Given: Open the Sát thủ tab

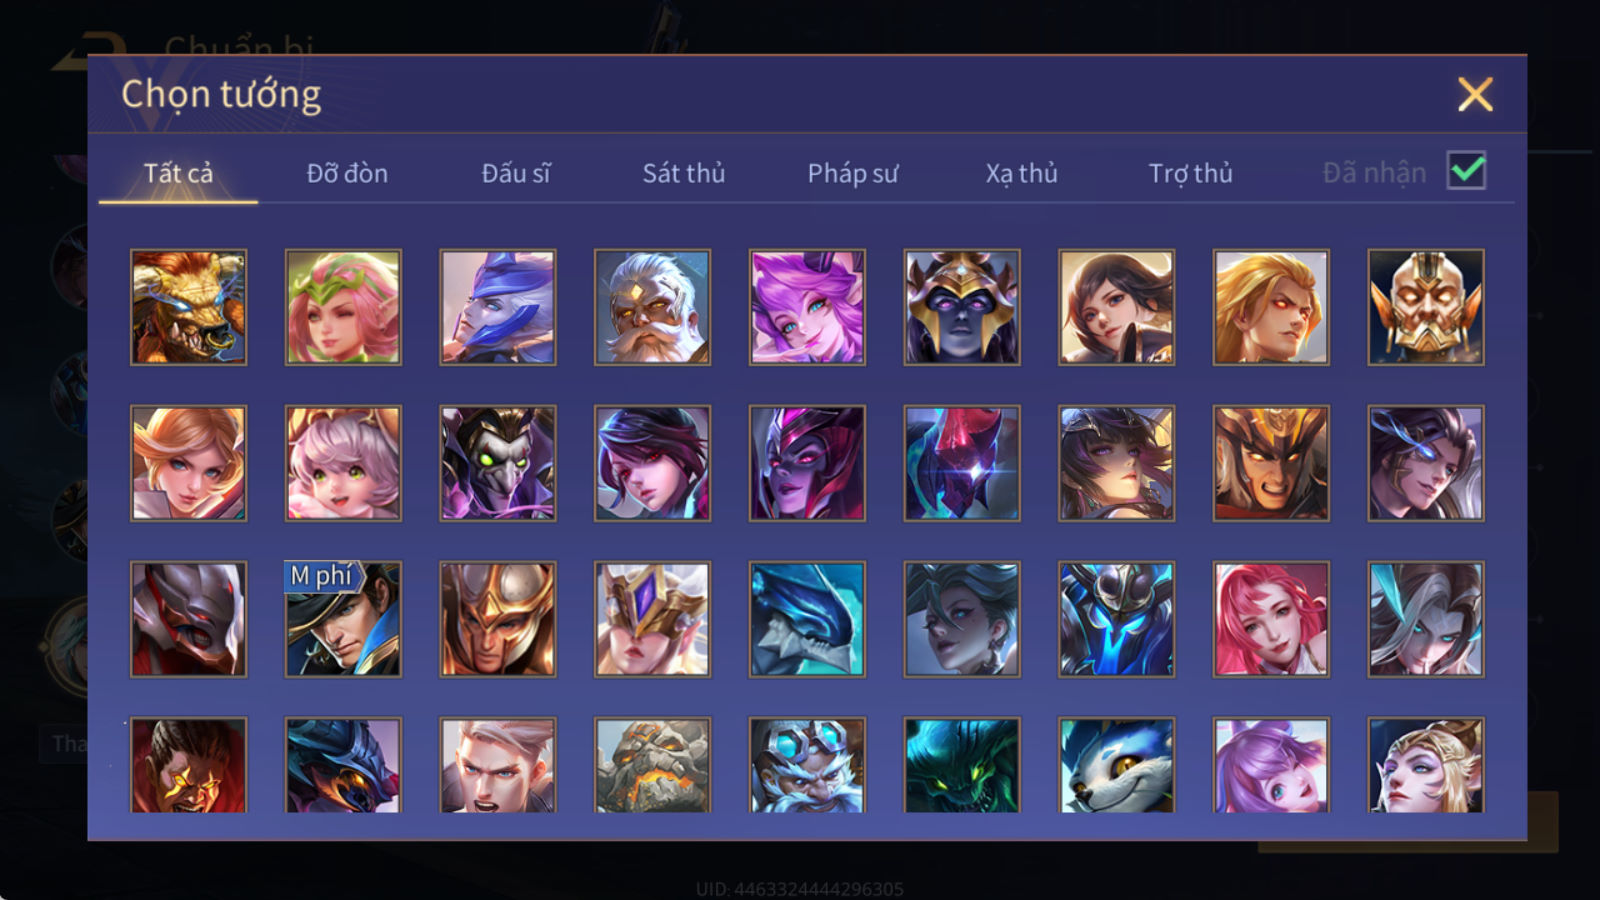Looking at the screenshot, I should tap(684, 173).
